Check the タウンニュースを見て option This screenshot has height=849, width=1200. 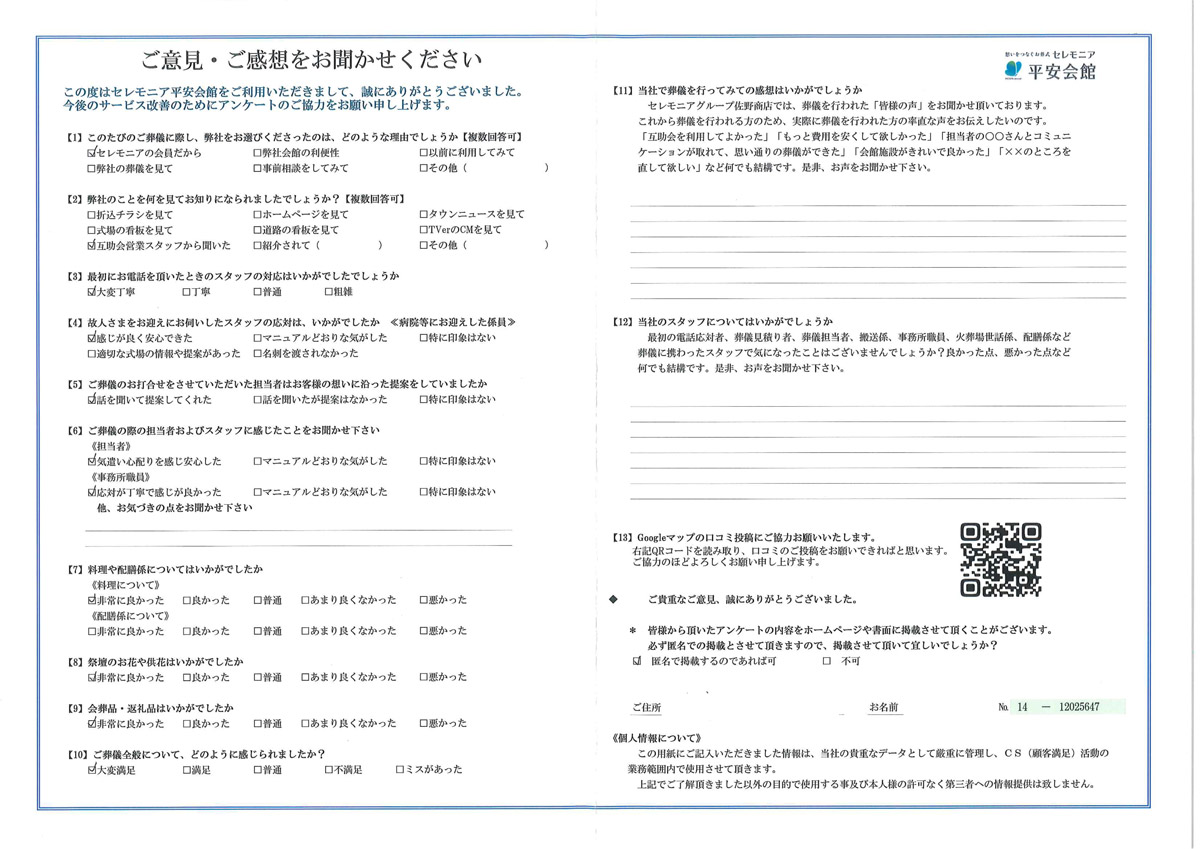(x=424, y=215)
